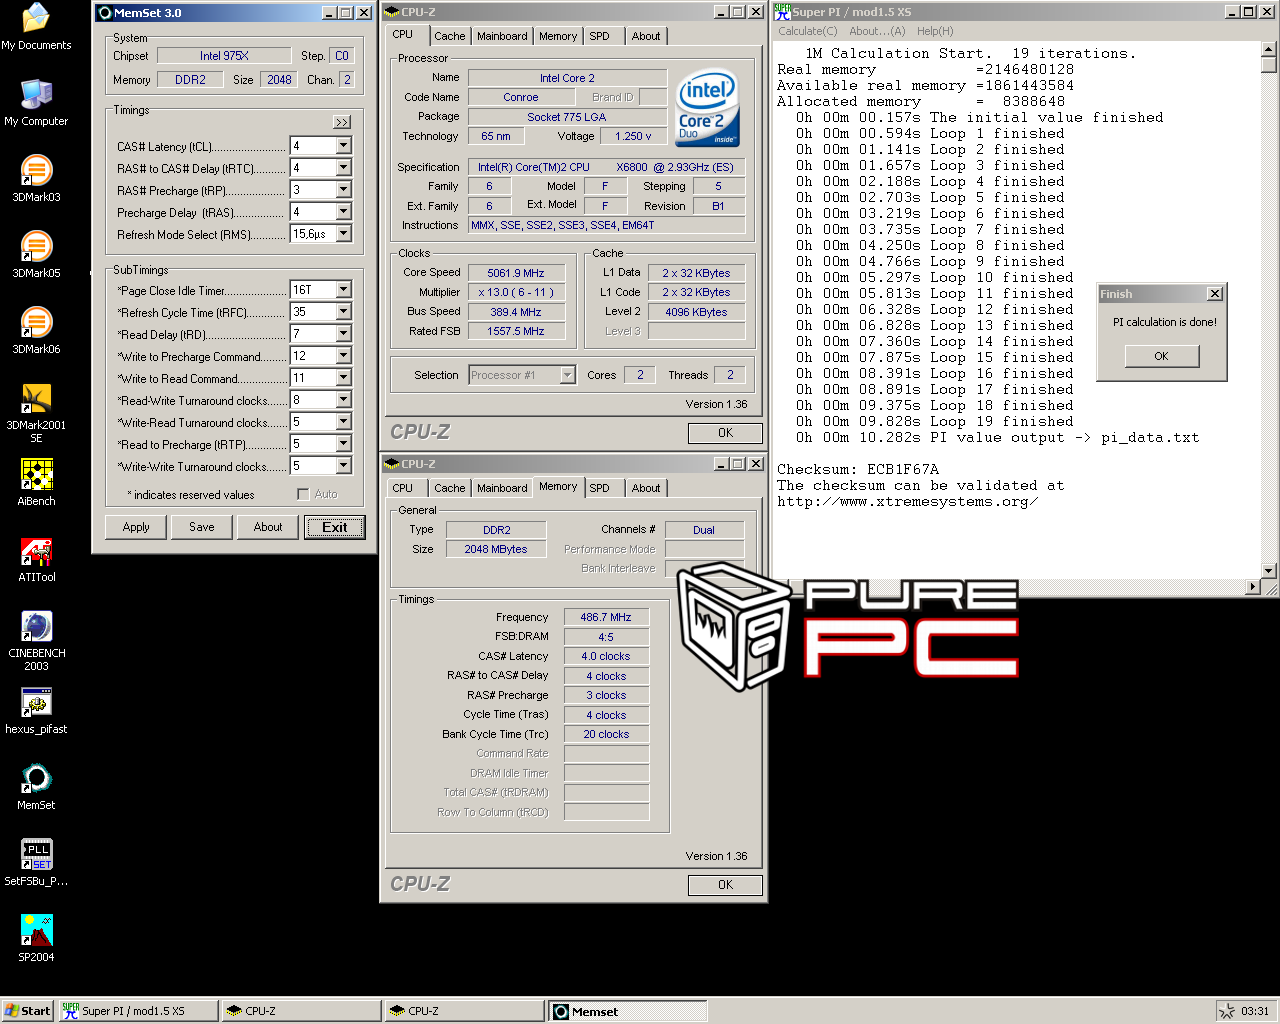This screenshot has height=1024, width=1280.
Task: Click the top CPU-Z window title icon
Action: 393,12
